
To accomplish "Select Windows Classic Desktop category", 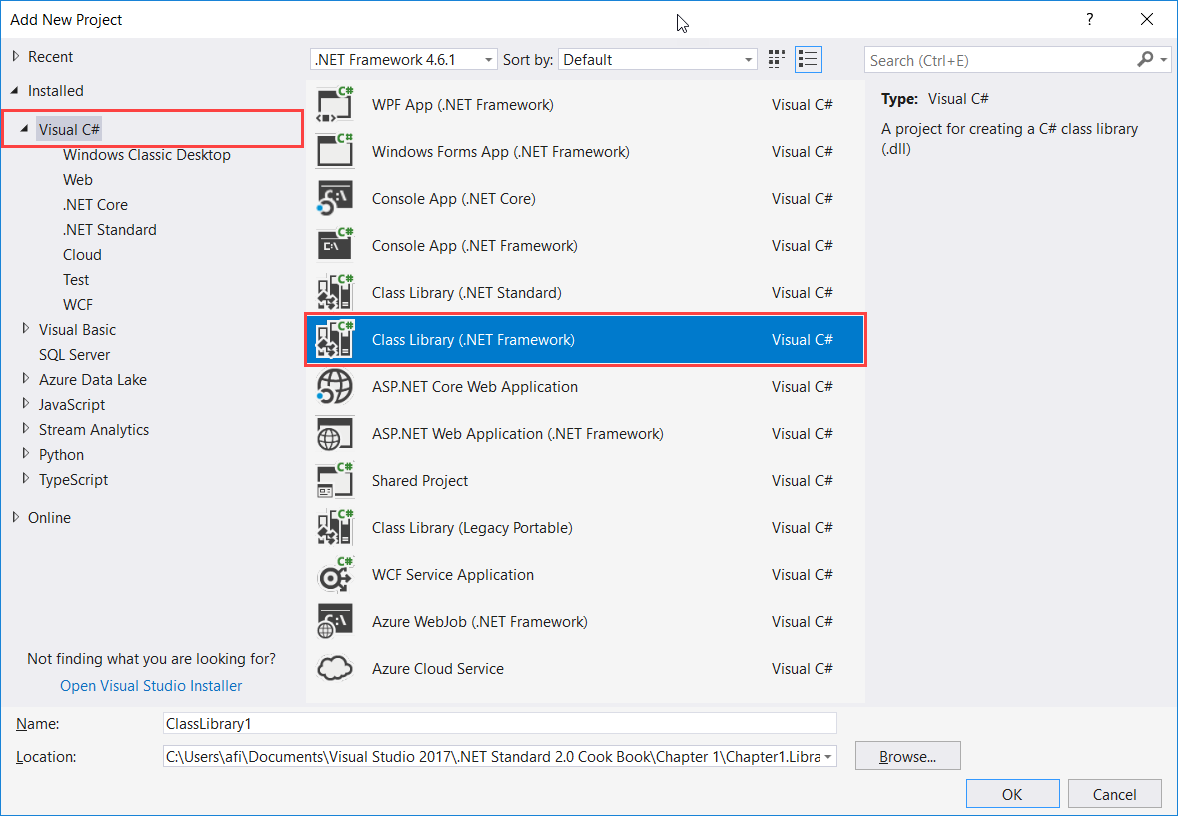I will (146, 155).
